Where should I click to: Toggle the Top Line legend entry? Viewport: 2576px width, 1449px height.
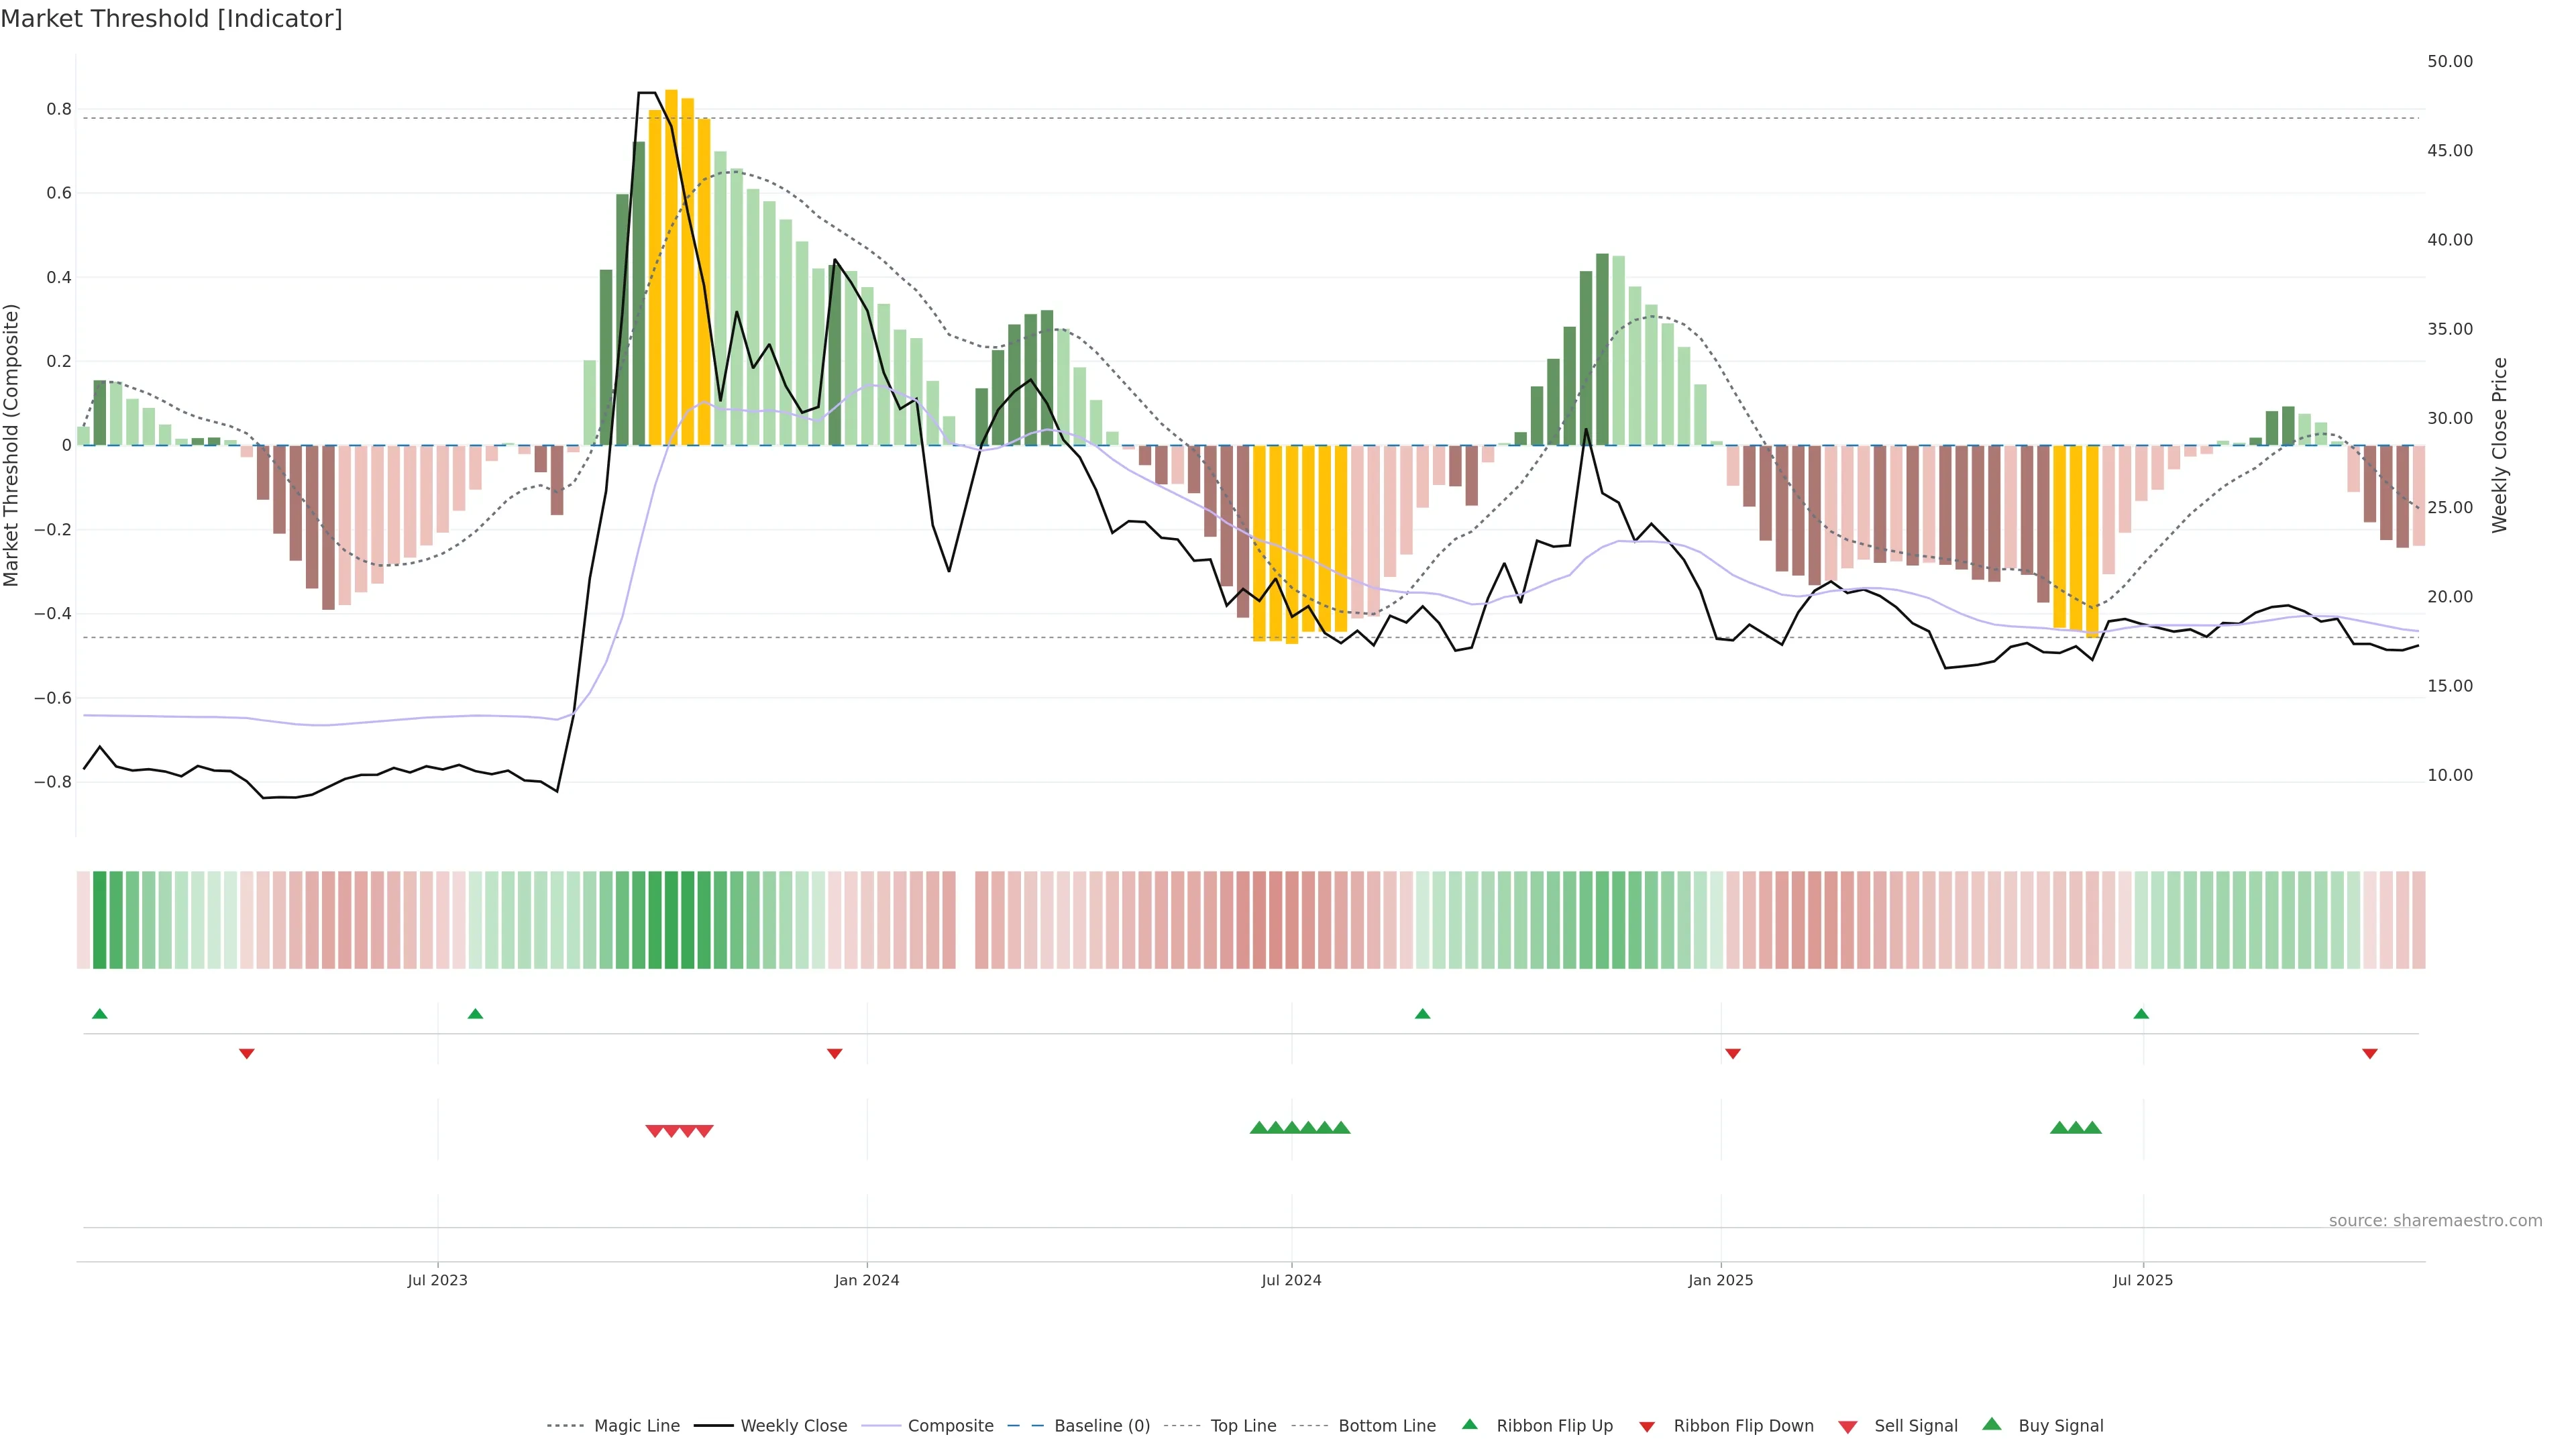(1243, 1426)
